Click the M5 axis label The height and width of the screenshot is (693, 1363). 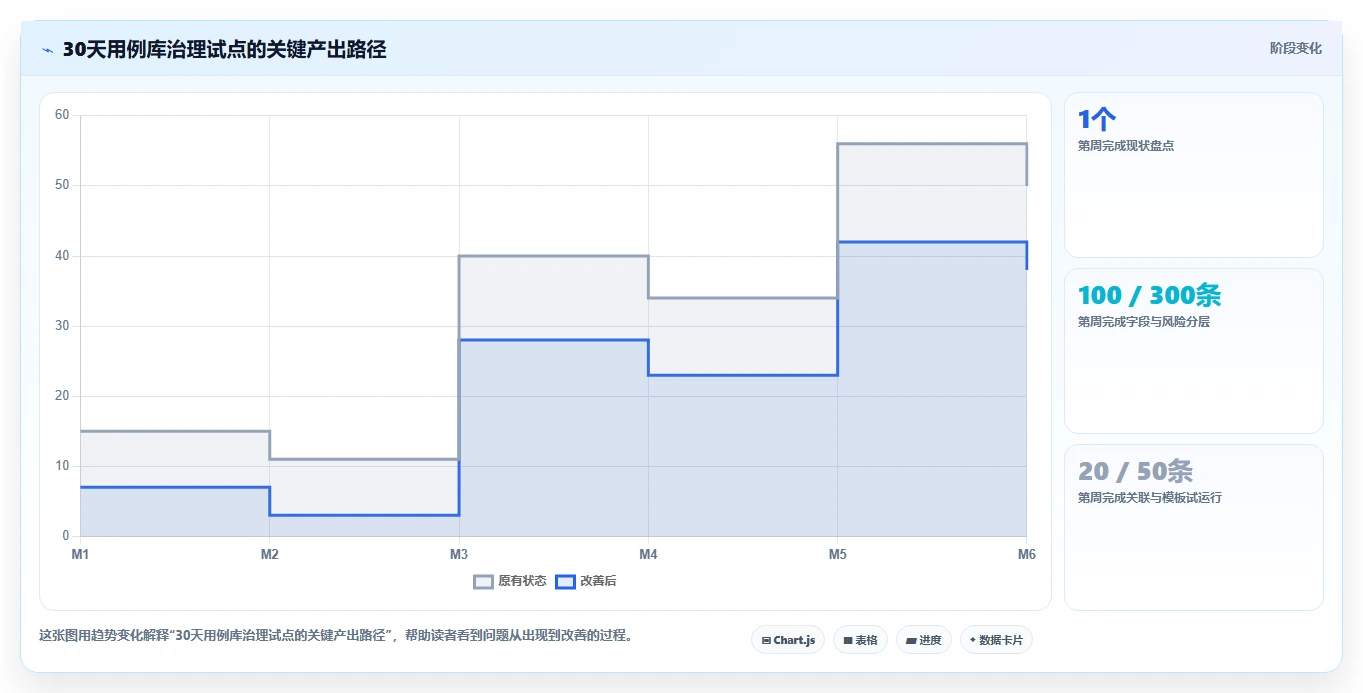pos(837,553)
